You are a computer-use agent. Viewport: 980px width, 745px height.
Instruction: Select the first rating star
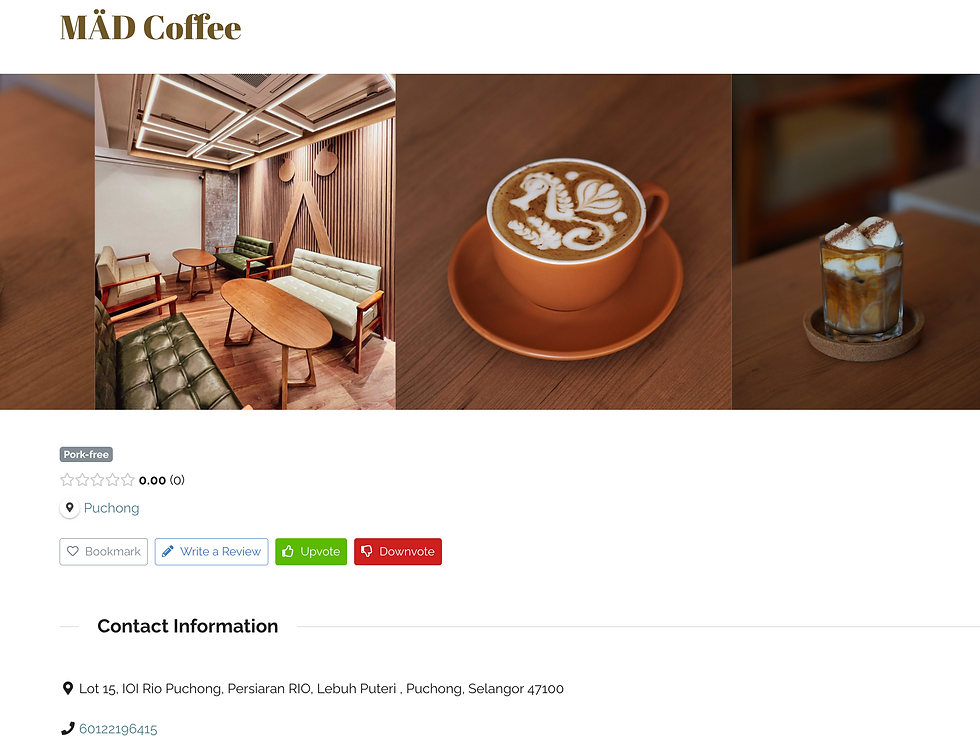pos(67,480)
